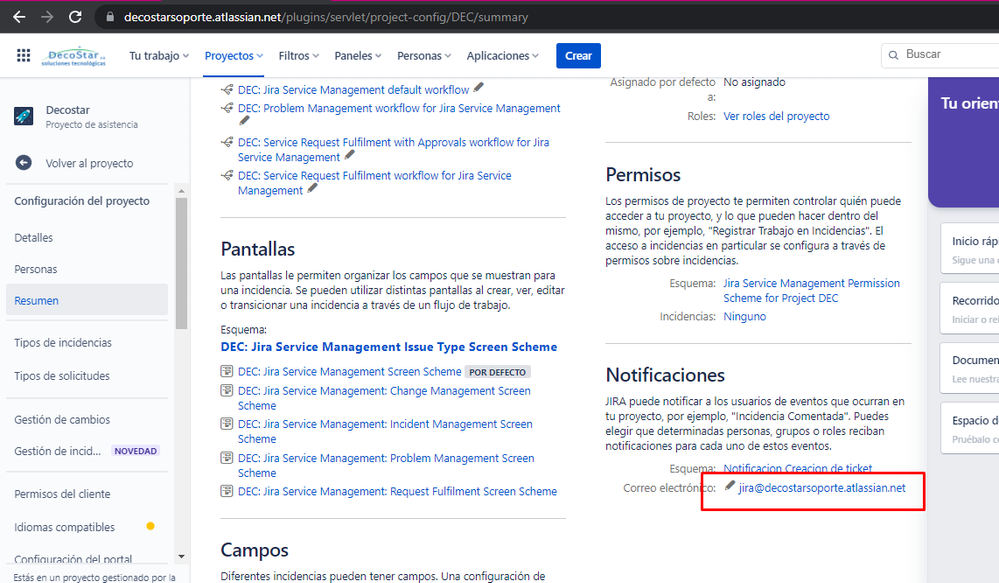Image resolution: width=999 pixels, height=583 pixels.
Task: Edit the Problem Management workflow pencil icon
Action: [244, 121]
